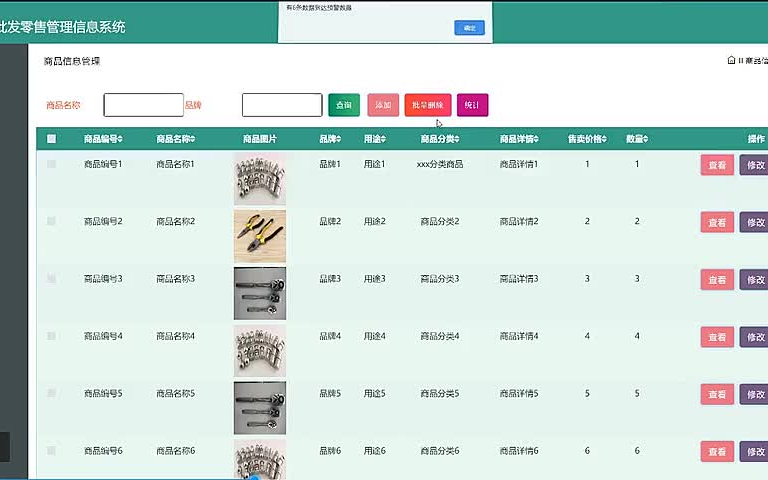Edit the 商品名称5 row
768x480 pixels.
coord(754,394)
